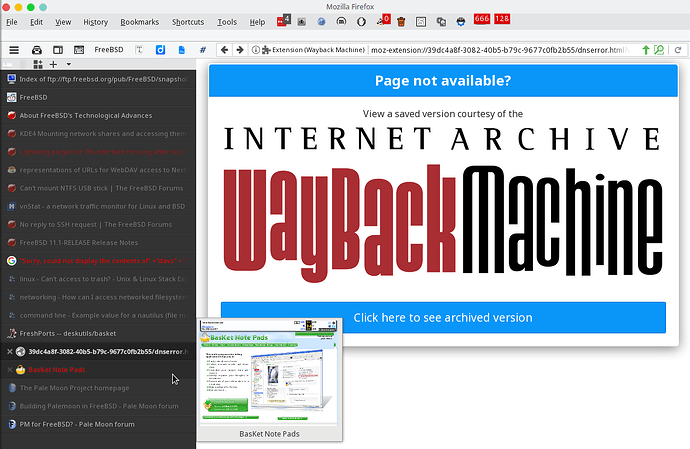
Task: Click the blue masked-face extension icon
Action: pyautogui.click(x=461, y=22)
